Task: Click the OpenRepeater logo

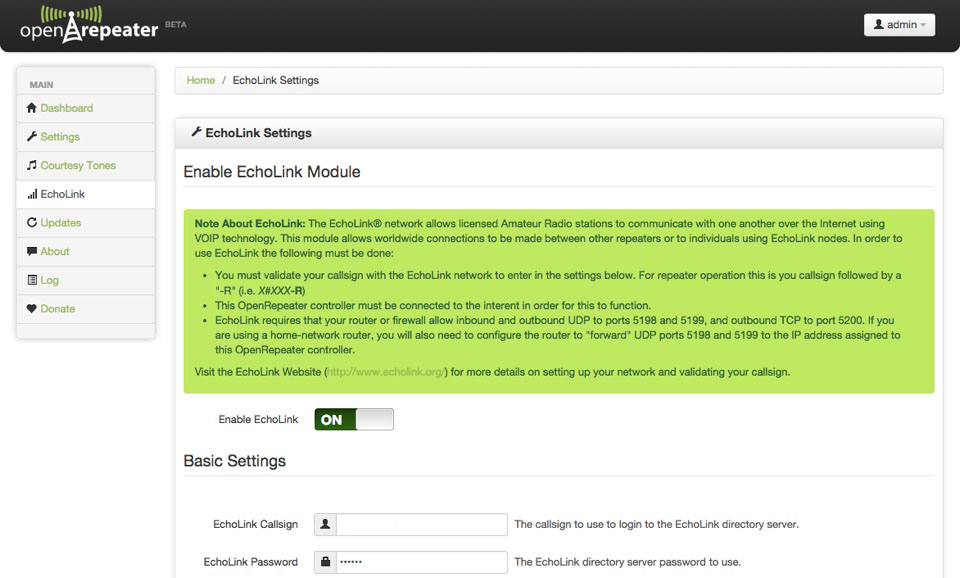Action: coord(89,24)
